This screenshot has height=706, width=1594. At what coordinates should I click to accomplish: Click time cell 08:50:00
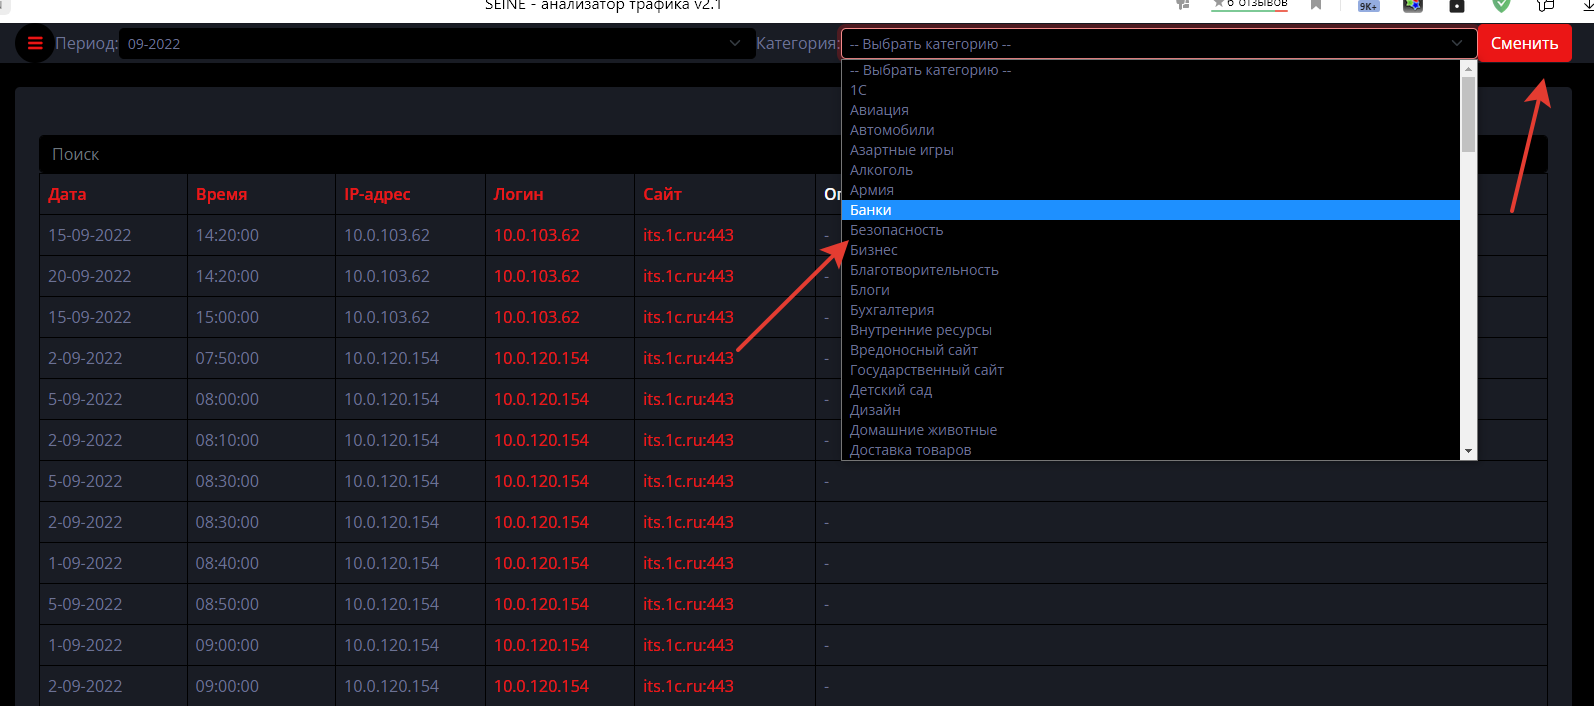pyautogui.click(x=227, y=604)
